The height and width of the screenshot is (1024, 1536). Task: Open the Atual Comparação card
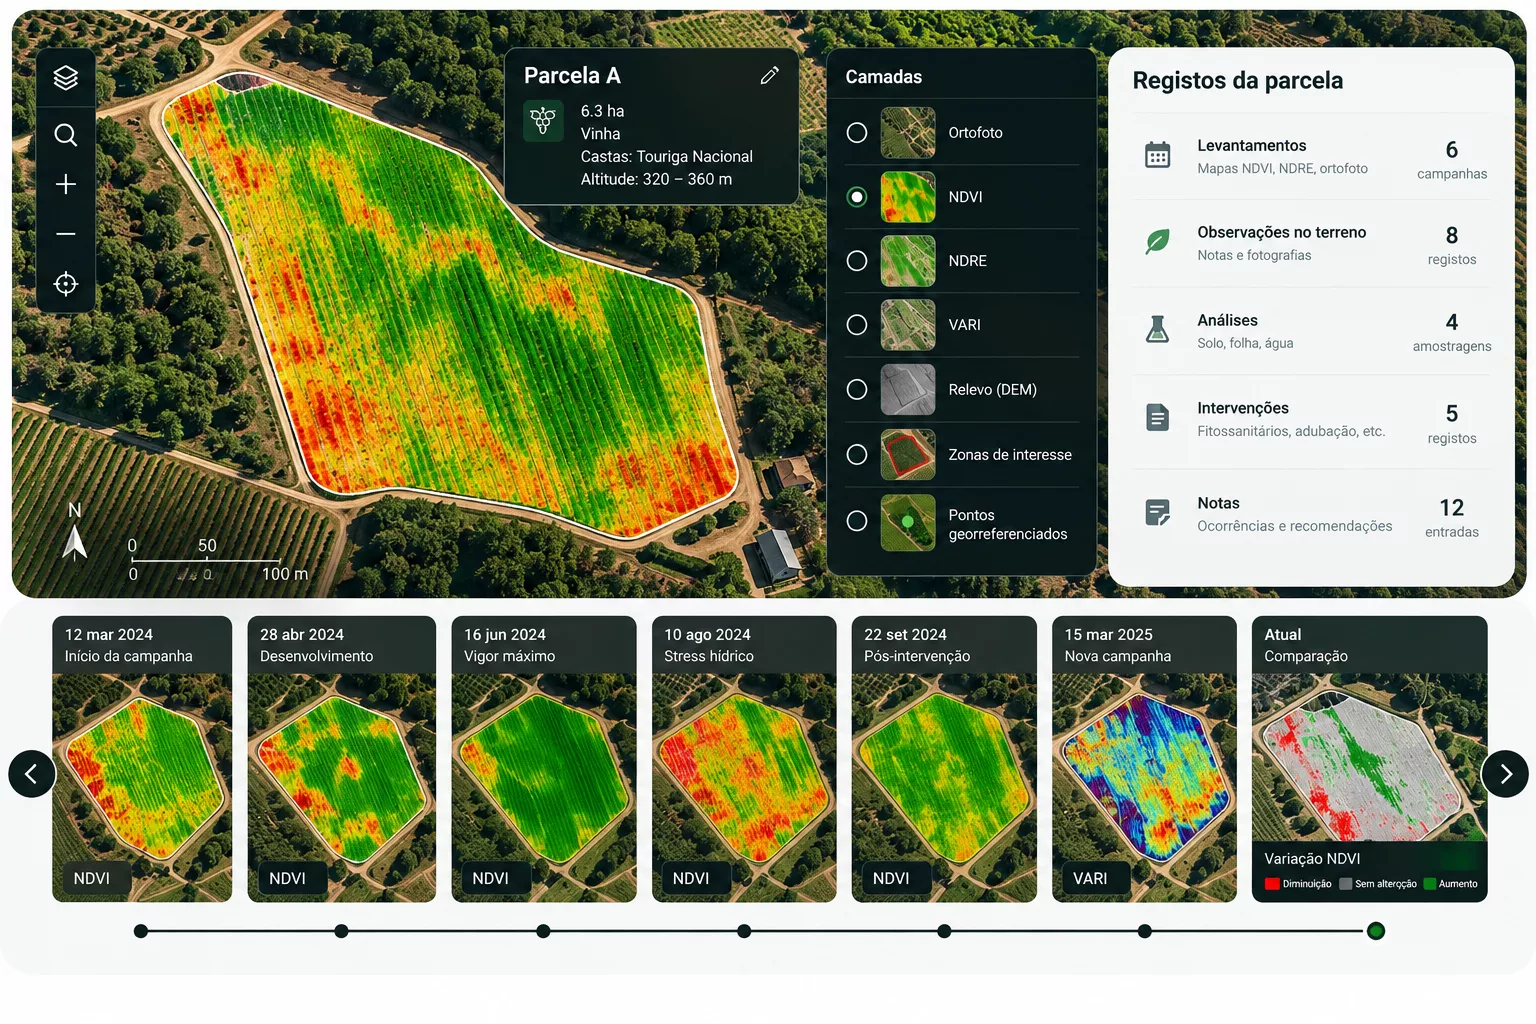[1370, 759]
